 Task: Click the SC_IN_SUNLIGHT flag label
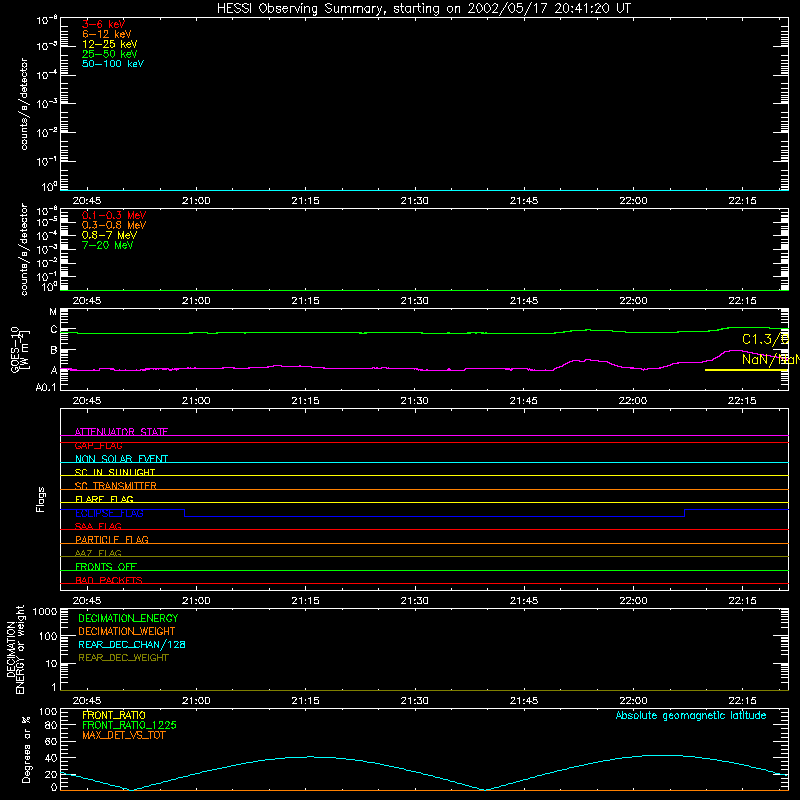115,472
